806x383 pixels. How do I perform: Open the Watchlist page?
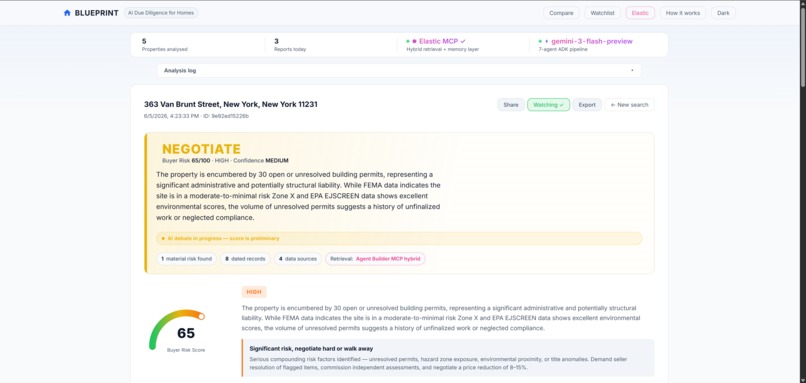click(x=602, y=13)
